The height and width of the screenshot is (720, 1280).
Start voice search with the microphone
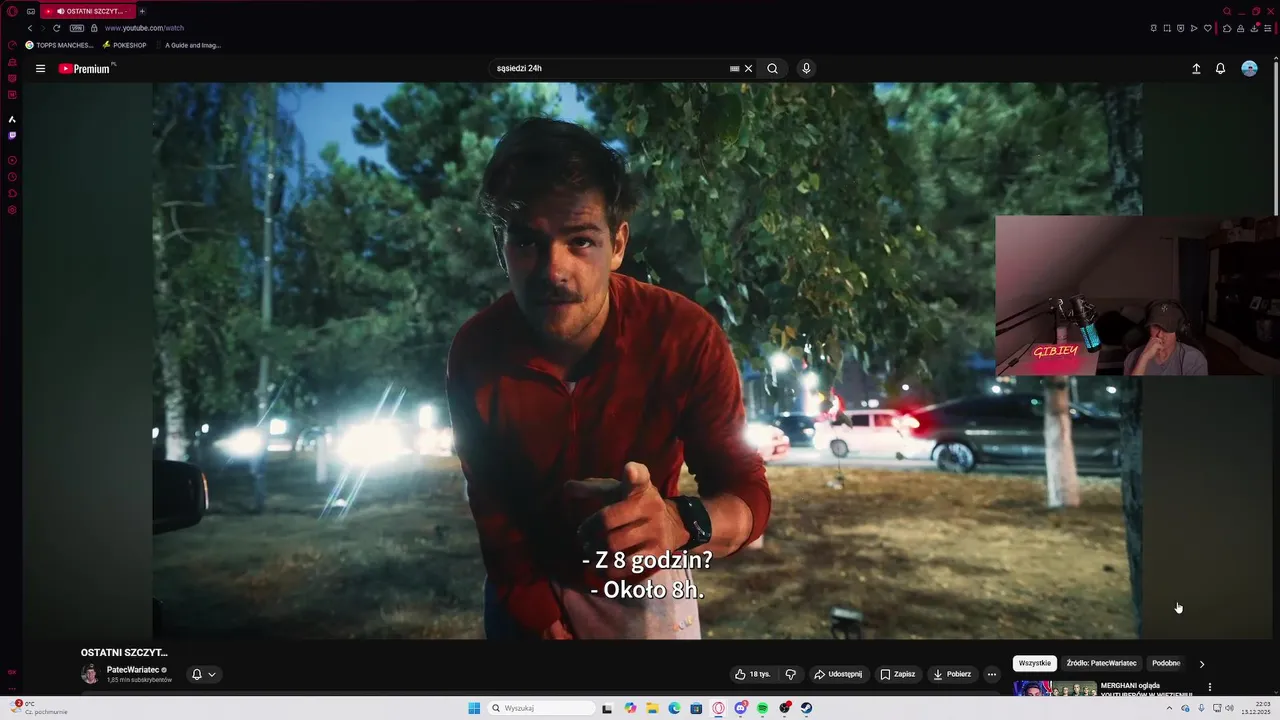coord(806,69)
